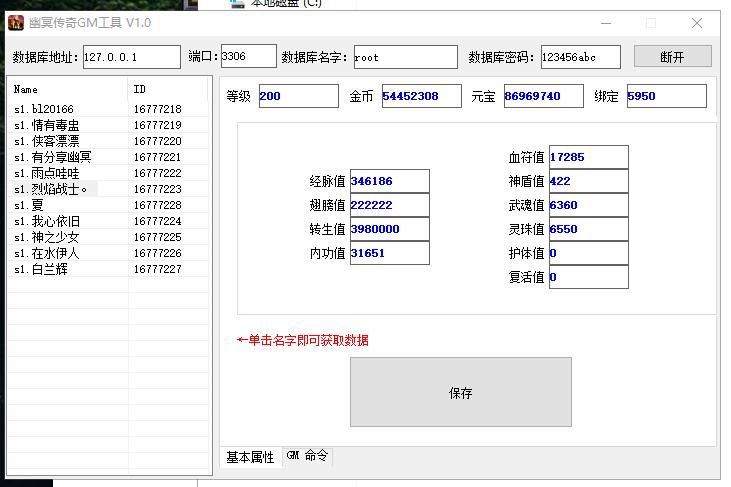Viewport: 731px width, 487px height.
Task: Close the GM tool window
Action: point(697,23)
